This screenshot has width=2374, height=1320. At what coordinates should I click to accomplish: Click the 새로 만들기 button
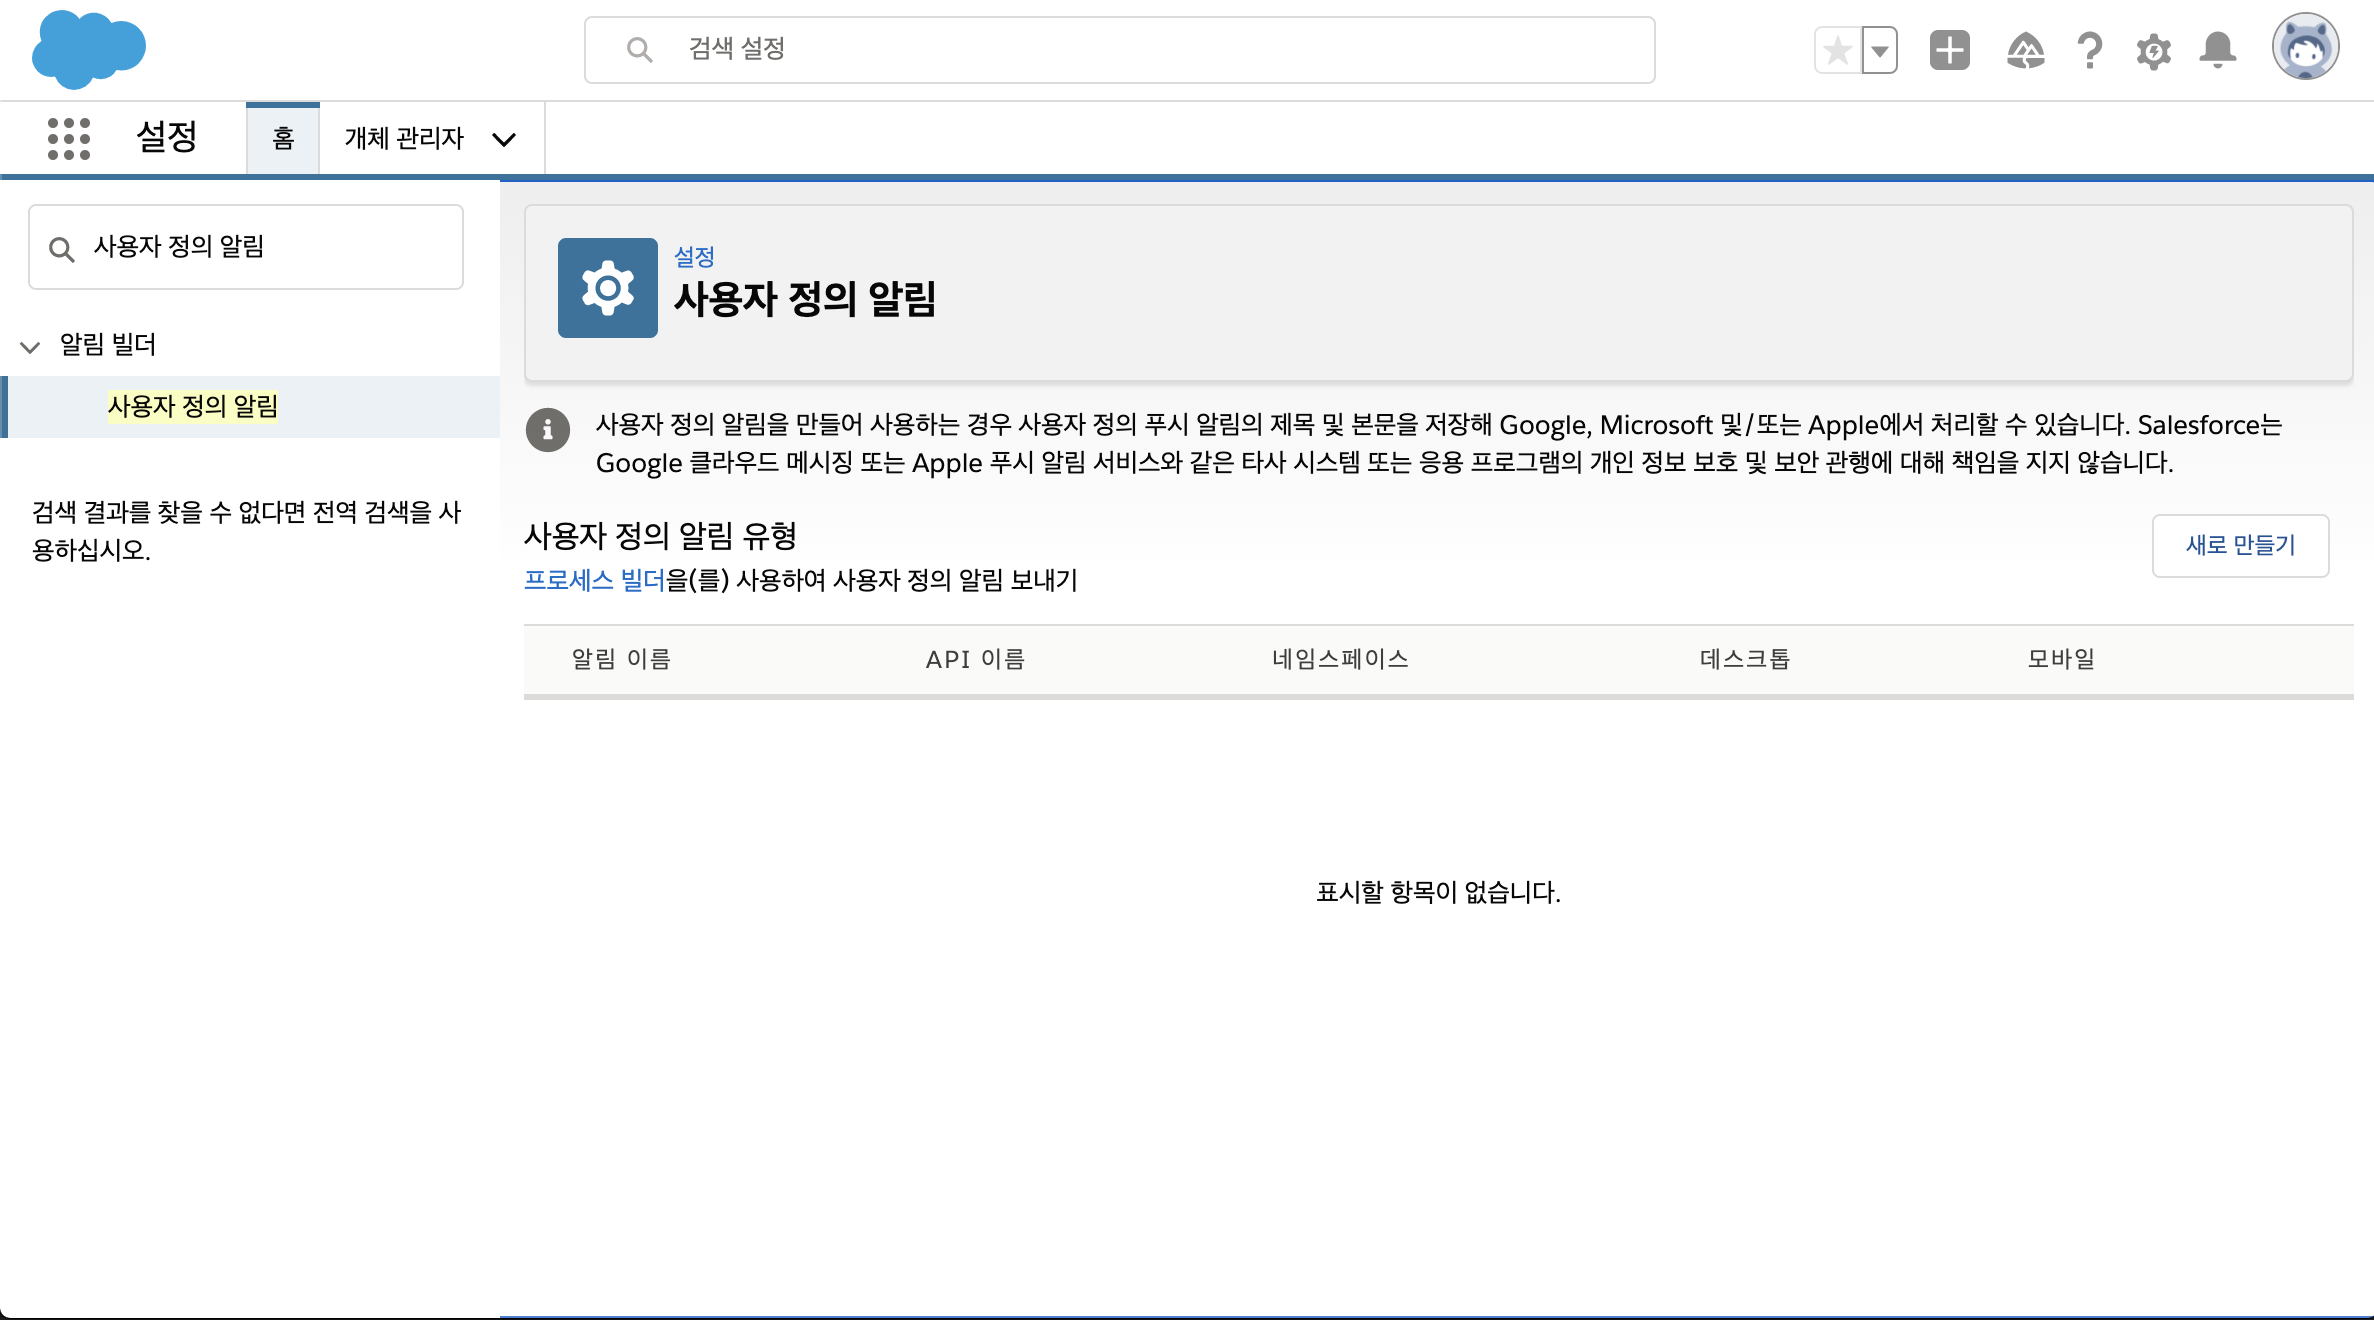coord(2240,545)
